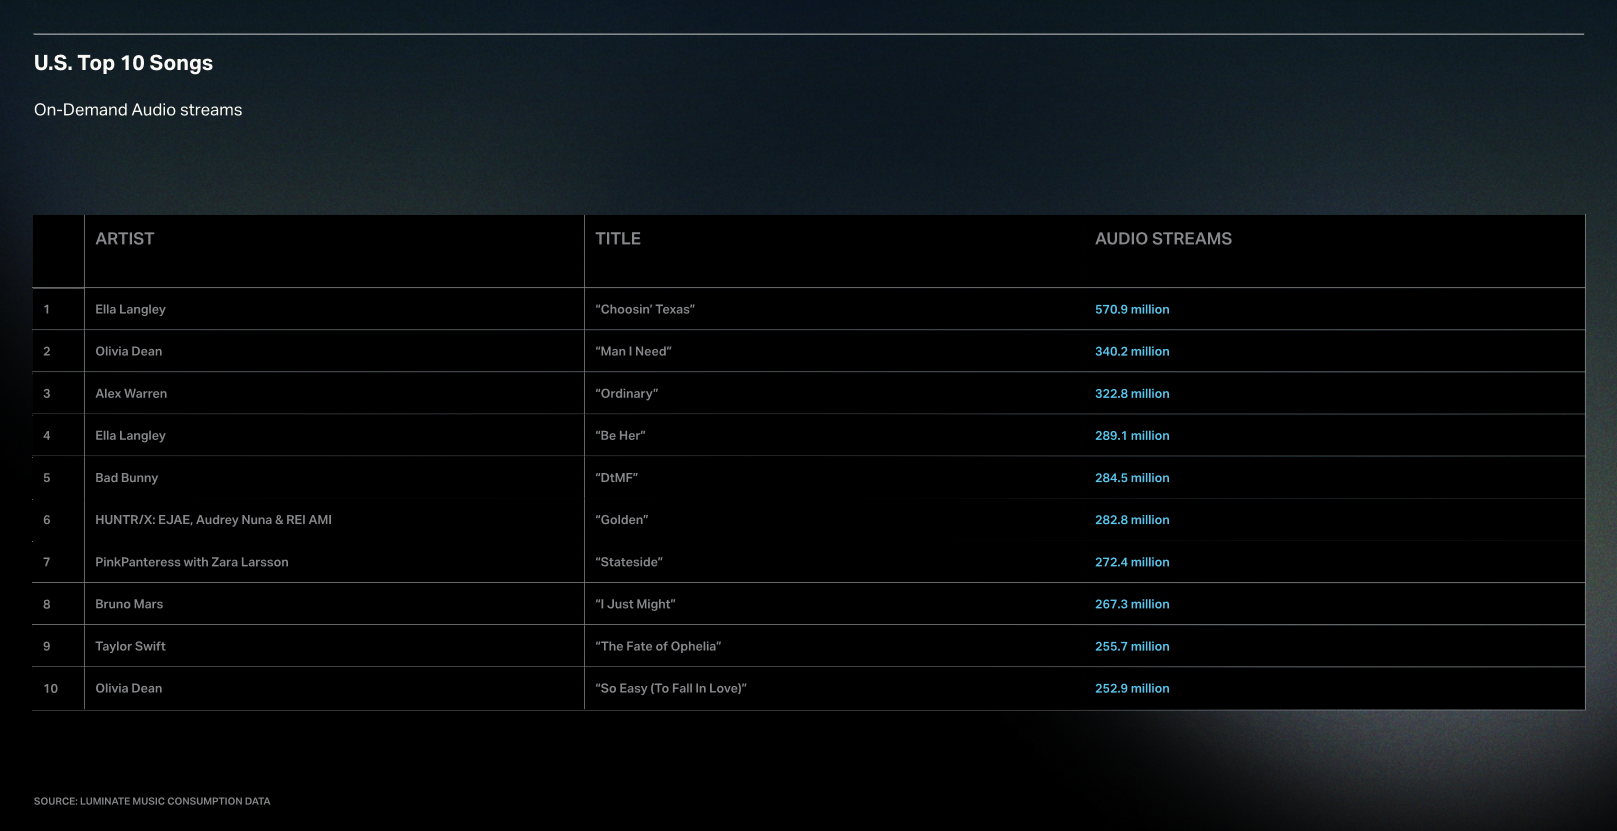The height and width of the screenshot is (831, 1617).
Task: Click rank number 1 in the table
Action: click(47, 309)
